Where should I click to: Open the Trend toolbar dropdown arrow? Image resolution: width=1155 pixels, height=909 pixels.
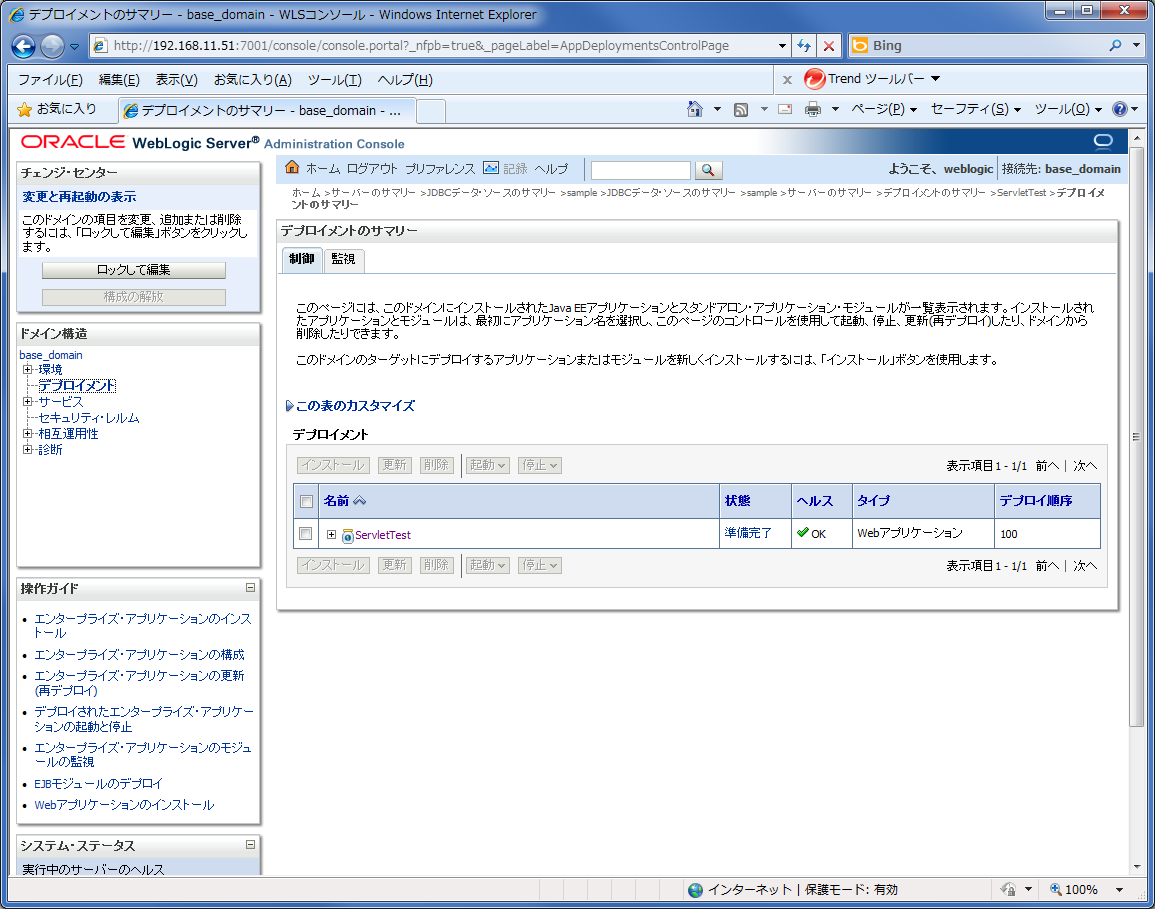coord(935,79)
